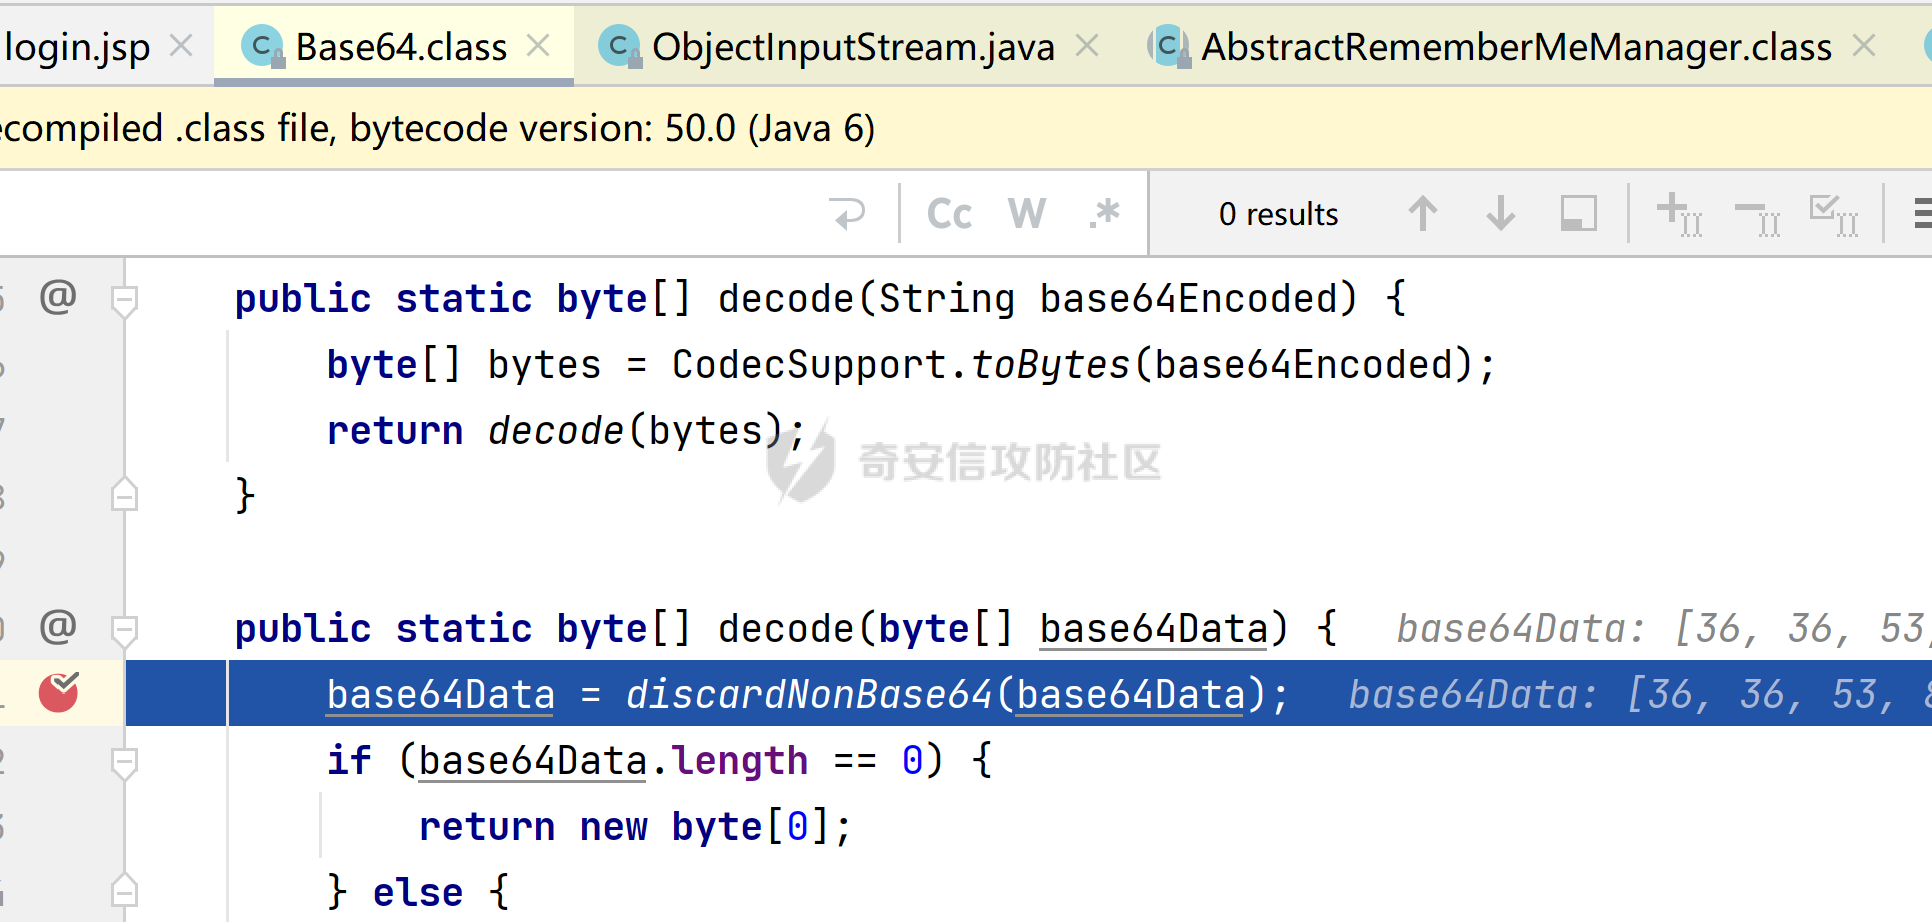1932x922 pixels.
Task: Toggle Regex search option
Action: (x=1104, y=214)
